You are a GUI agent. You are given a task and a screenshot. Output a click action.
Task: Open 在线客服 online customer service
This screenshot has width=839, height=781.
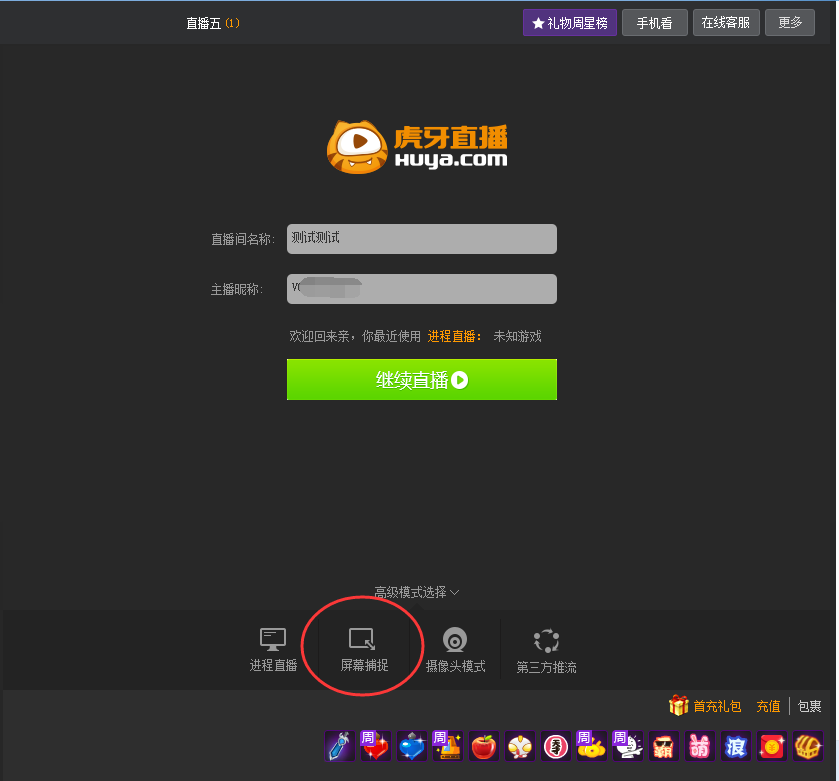click(x=726, y=22)
